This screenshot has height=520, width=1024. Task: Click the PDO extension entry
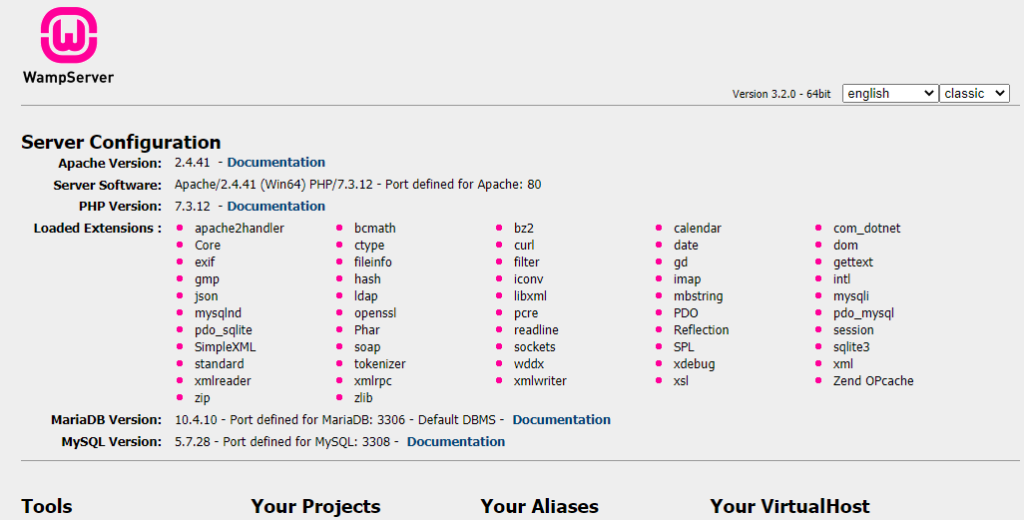(x=686, y=313)
